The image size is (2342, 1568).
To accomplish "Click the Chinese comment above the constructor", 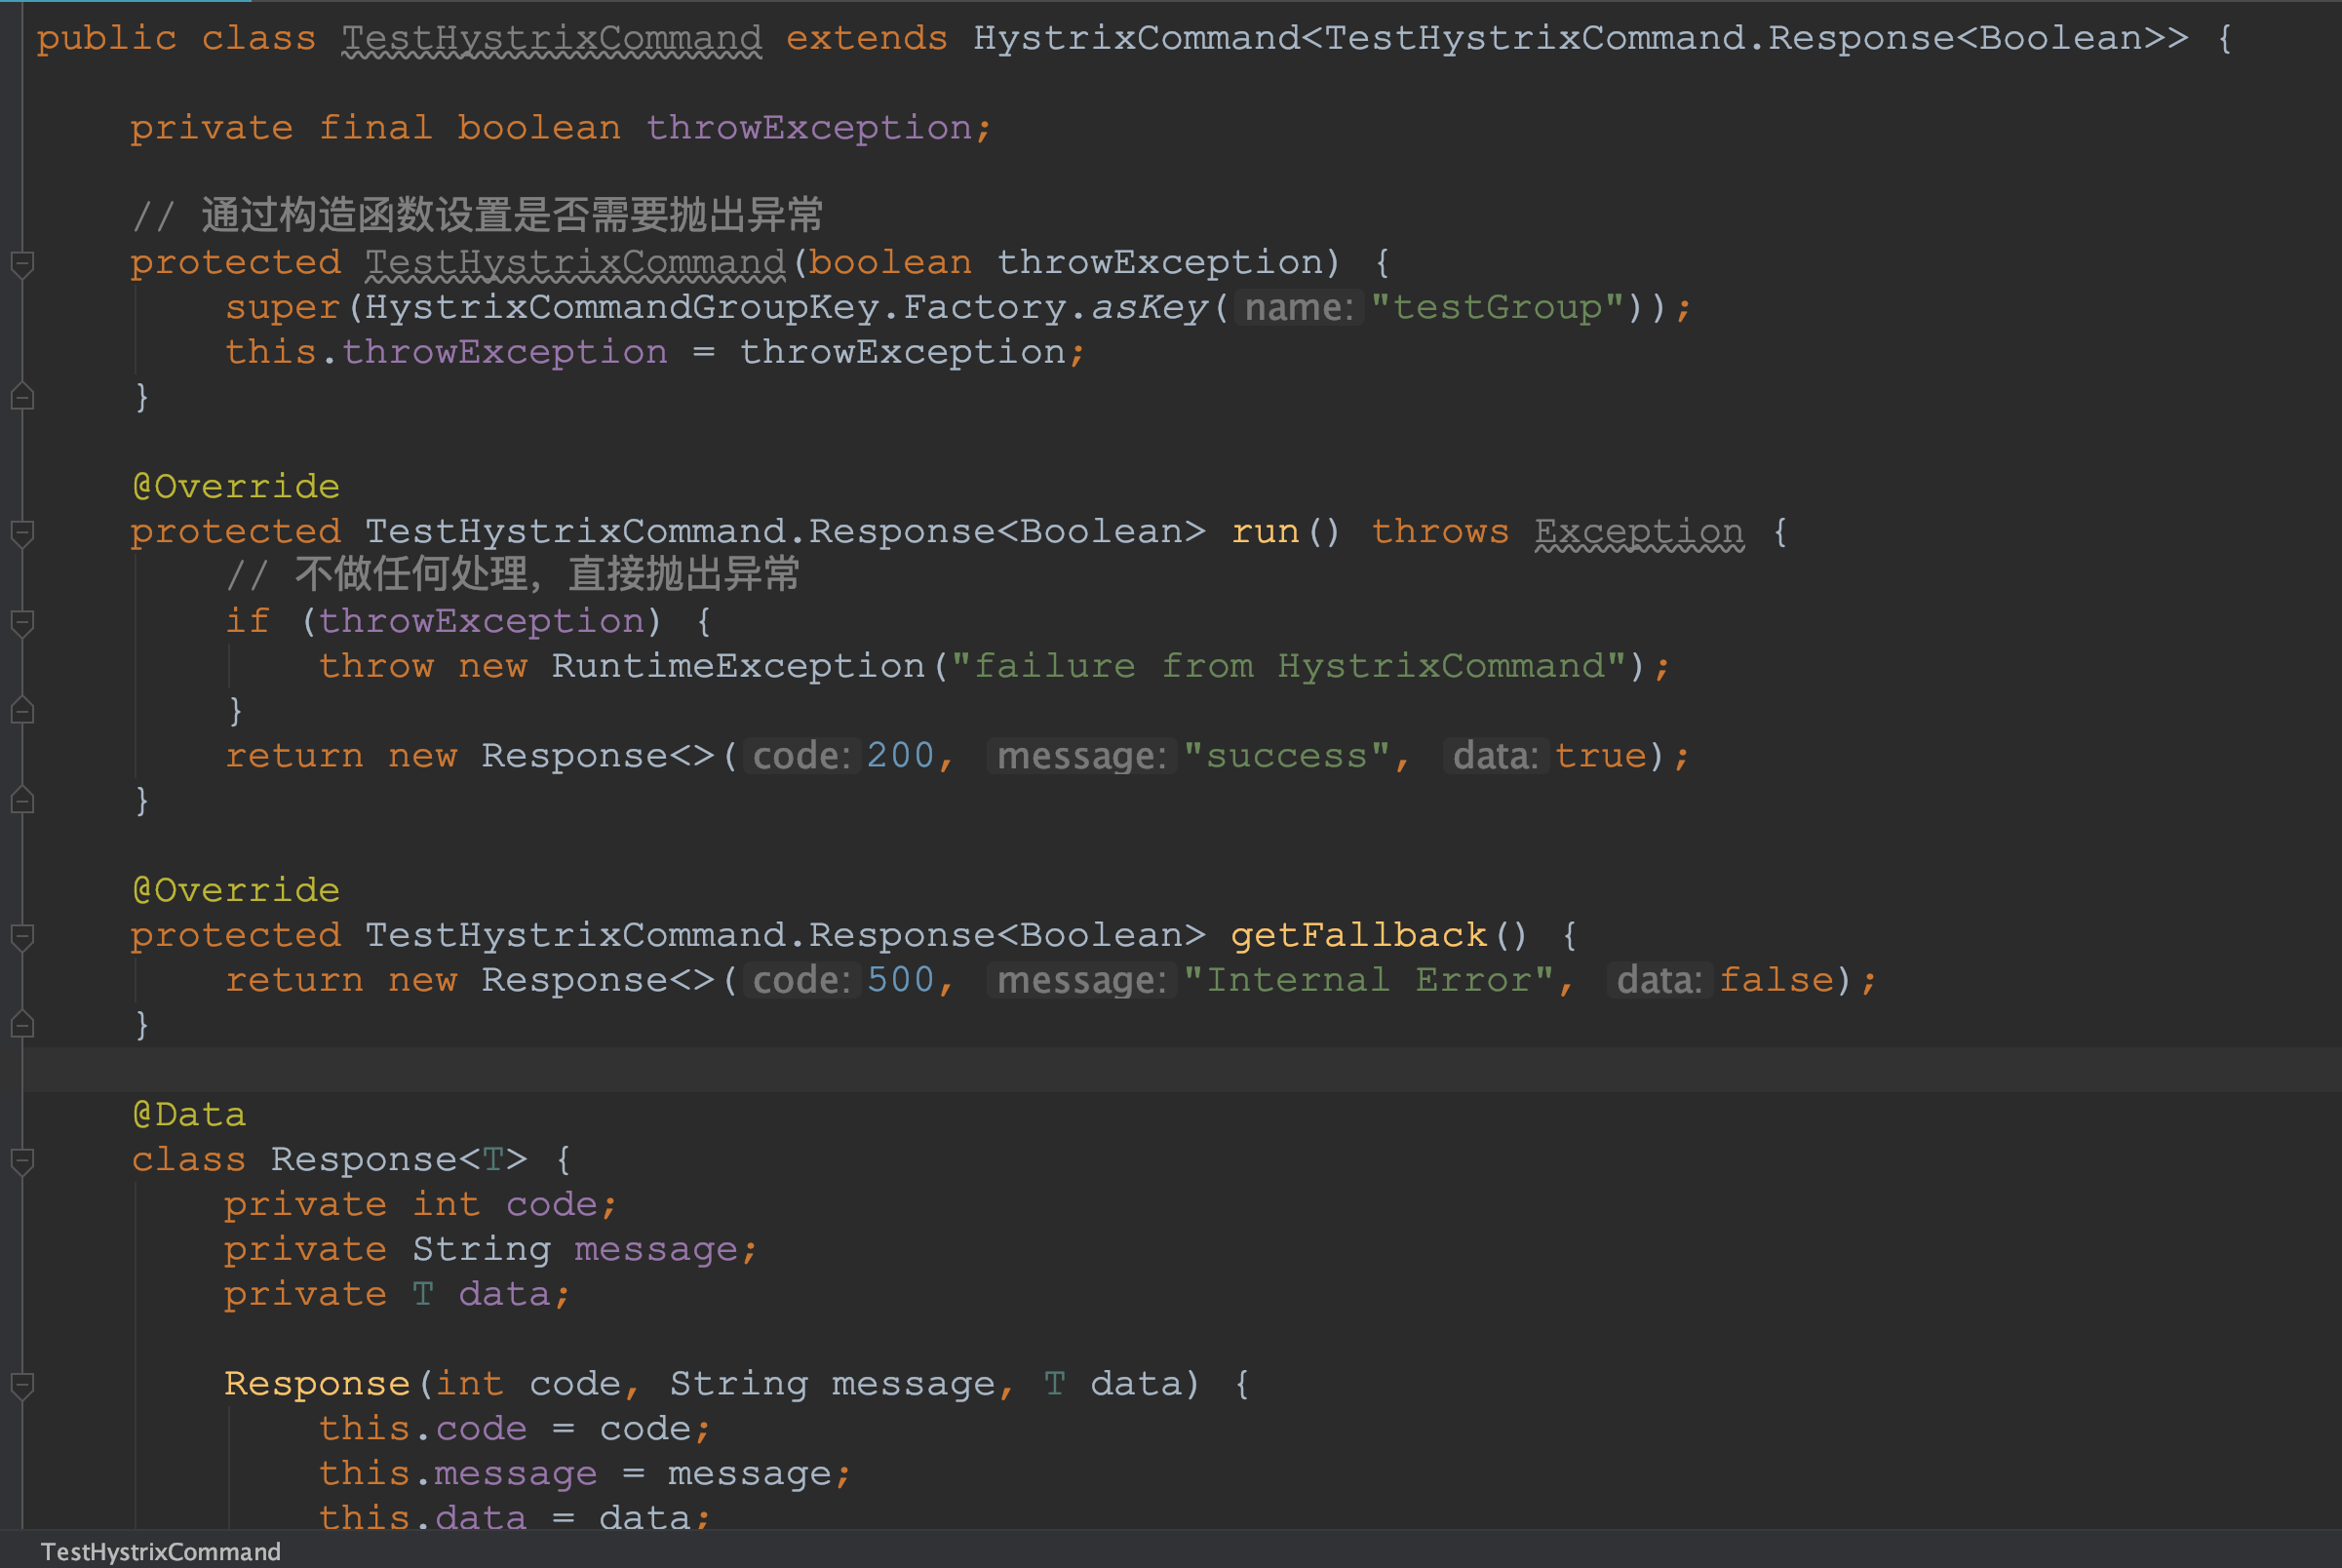I will point(477,215).
